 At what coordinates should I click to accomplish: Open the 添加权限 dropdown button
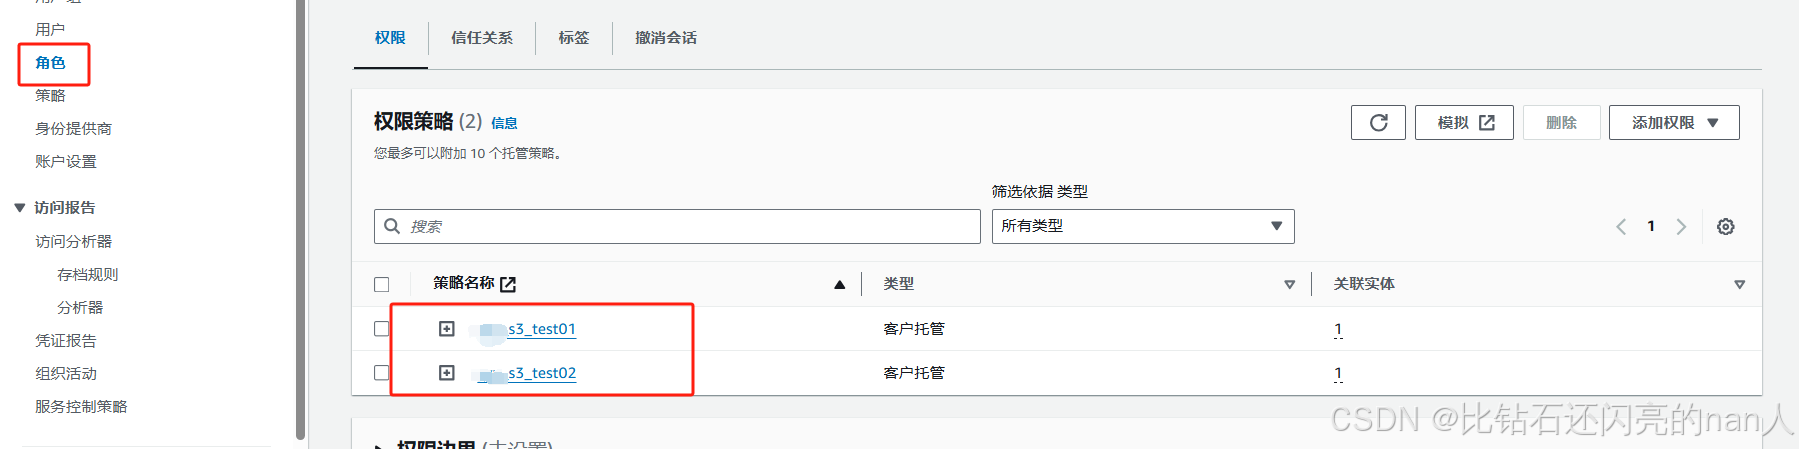[x=1674, y=123]
